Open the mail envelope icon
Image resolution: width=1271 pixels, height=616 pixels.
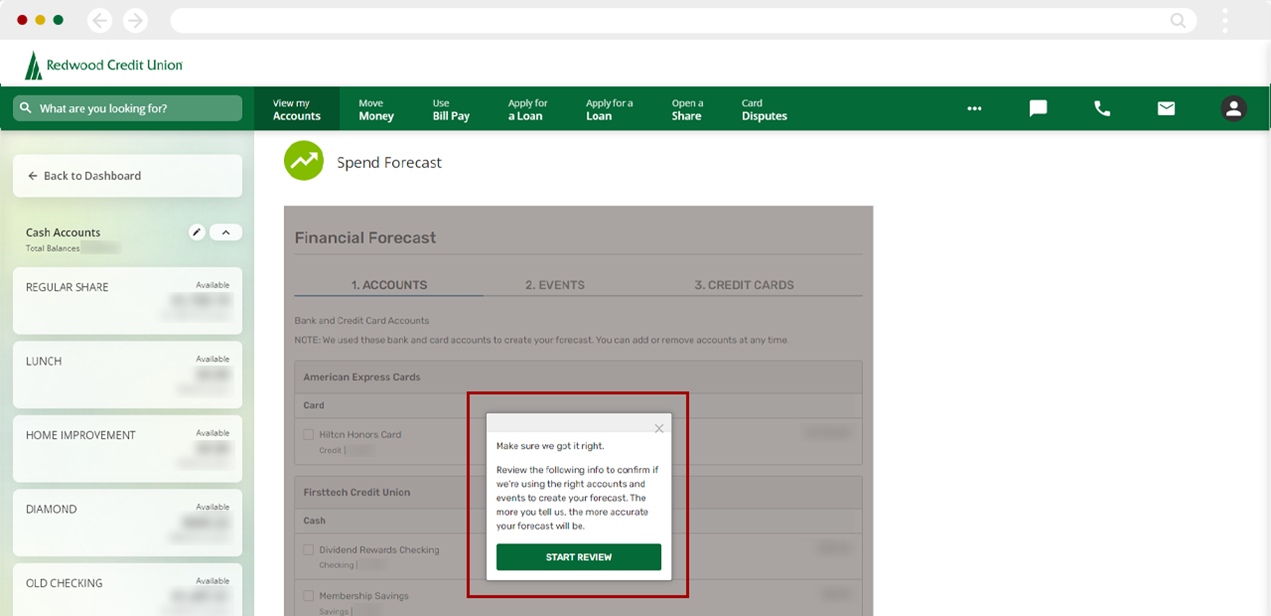pyautogui.click(x=1166, y=108)
